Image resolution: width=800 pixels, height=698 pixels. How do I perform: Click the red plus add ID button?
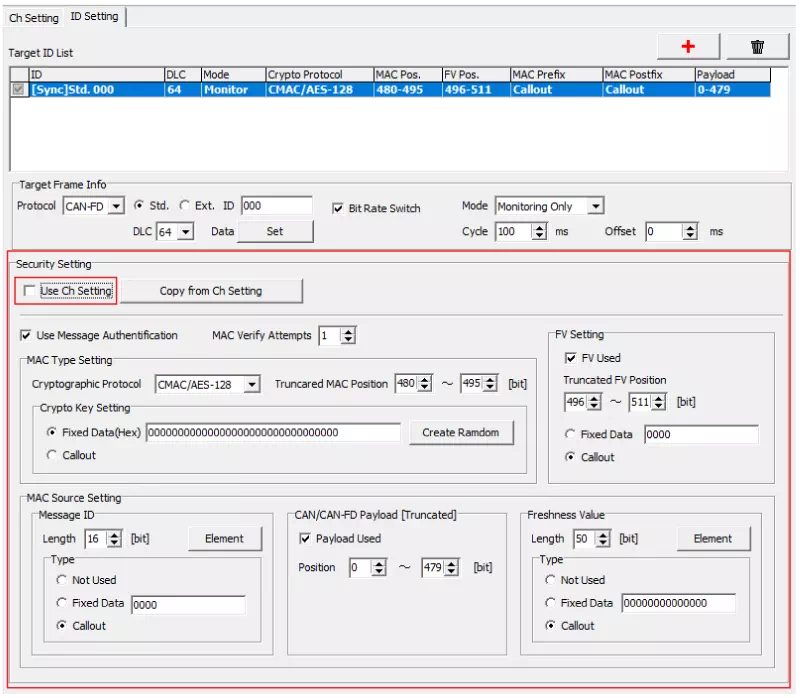pos(687,46)
